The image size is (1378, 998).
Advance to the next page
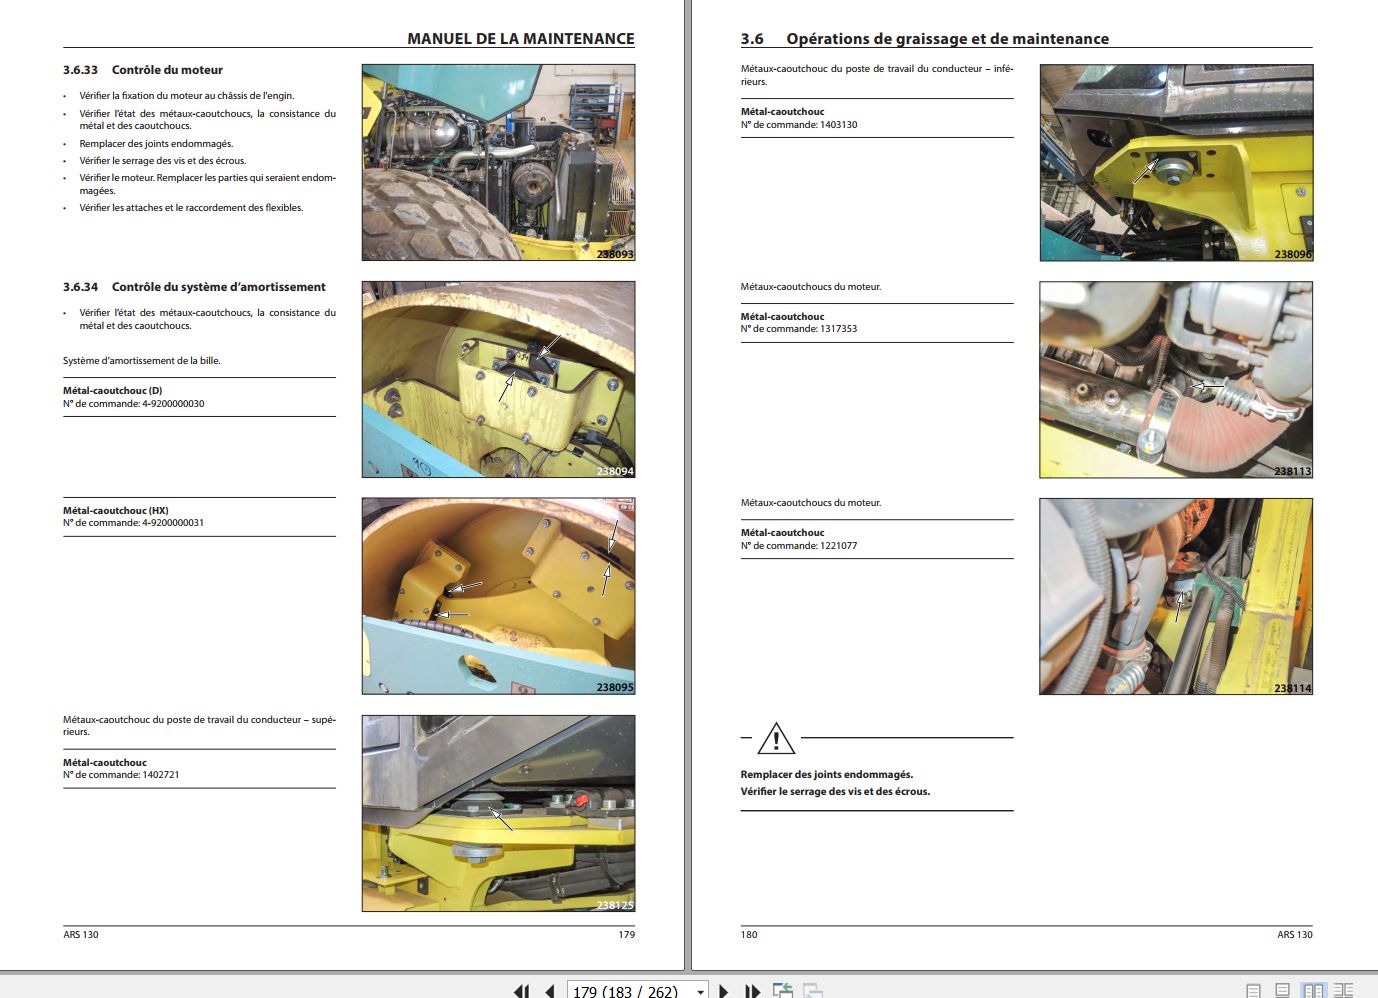724,990
